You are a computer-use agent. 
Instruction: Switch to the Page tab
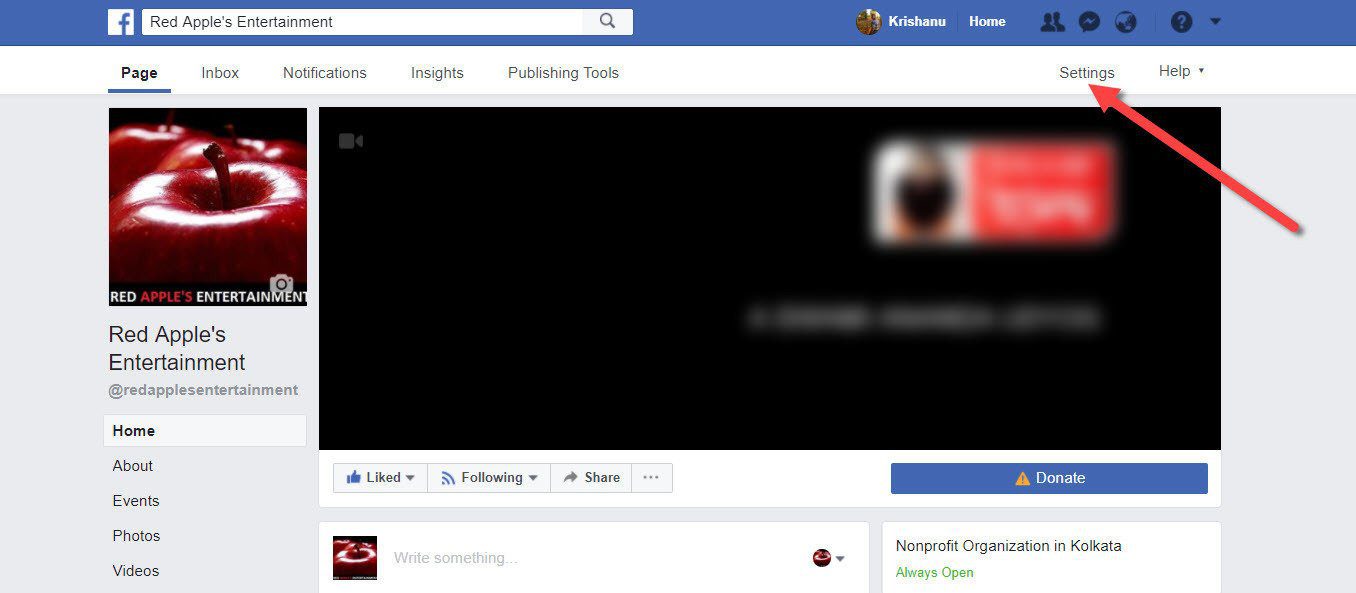(x=139, y=72)
